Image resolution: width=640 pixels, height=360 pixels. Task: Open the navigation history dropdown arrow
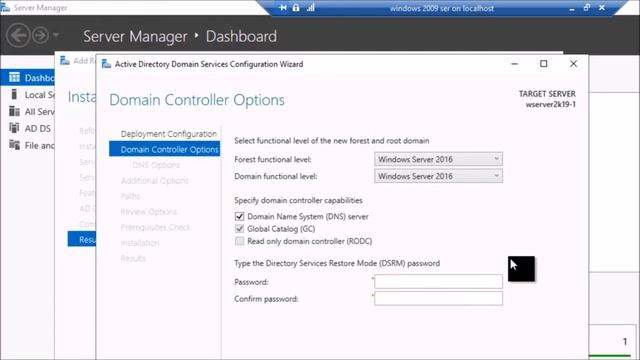pyautogui.click(x=56, y=35)
